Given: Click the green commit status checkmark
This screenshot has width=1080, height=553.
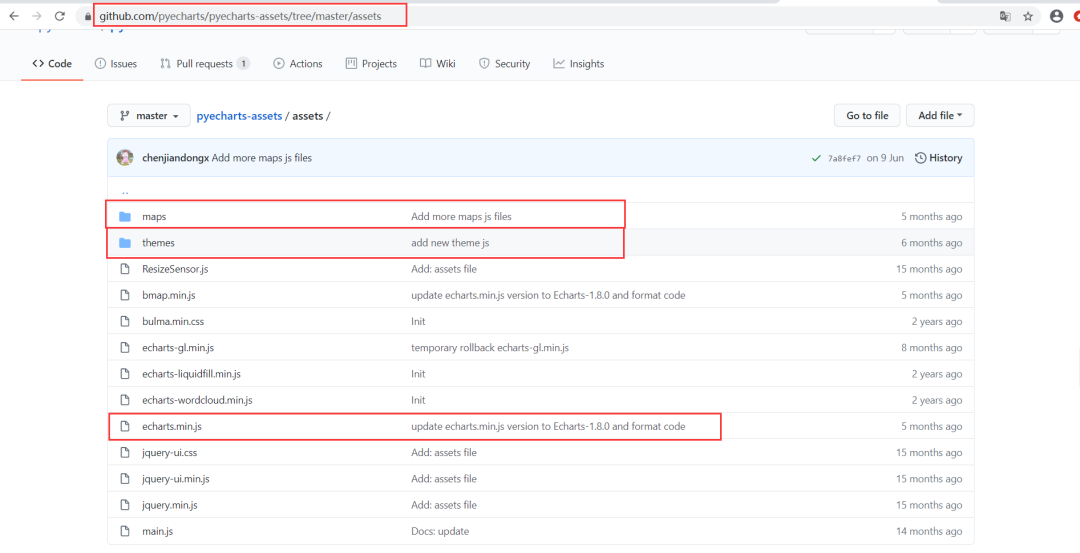Looking at the screenshot, I should click(817, 158).
